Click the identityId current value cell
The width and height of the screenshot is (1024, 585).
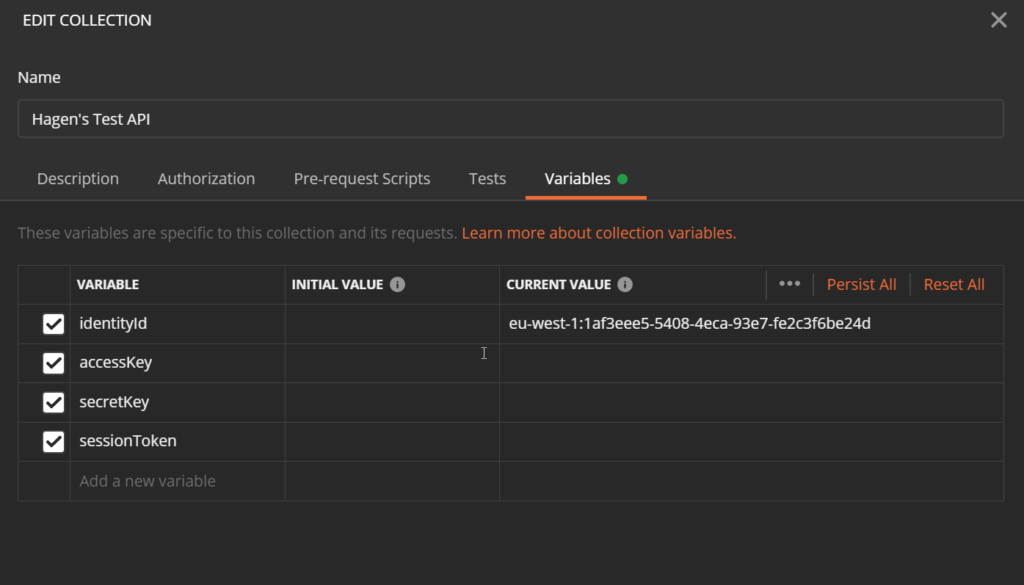(x=750, y=324)
